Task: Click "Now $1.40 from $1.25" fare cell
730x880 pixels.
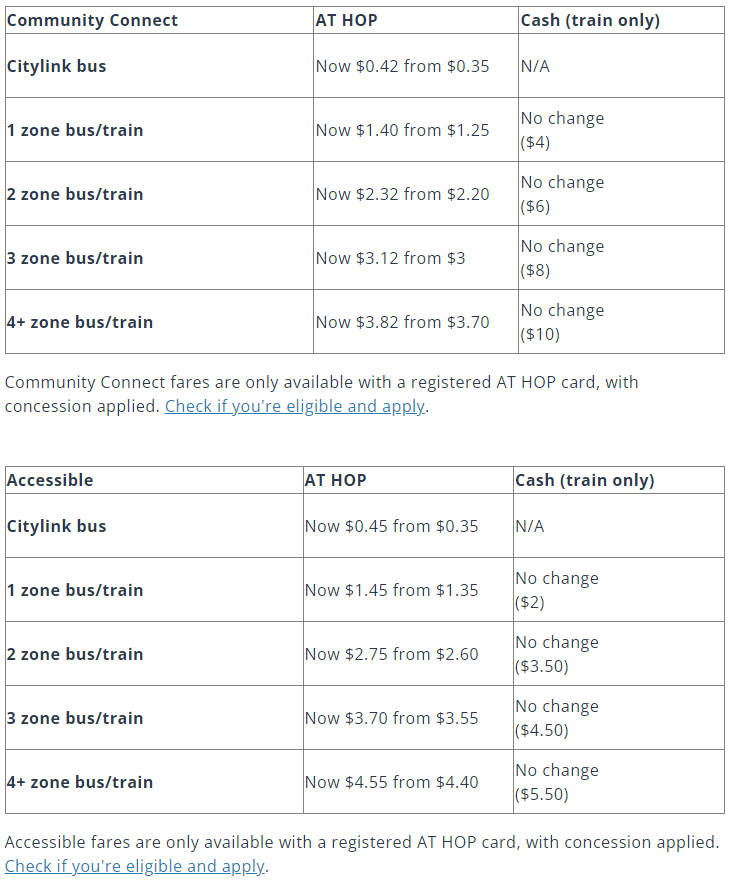Action: [402, 130]
